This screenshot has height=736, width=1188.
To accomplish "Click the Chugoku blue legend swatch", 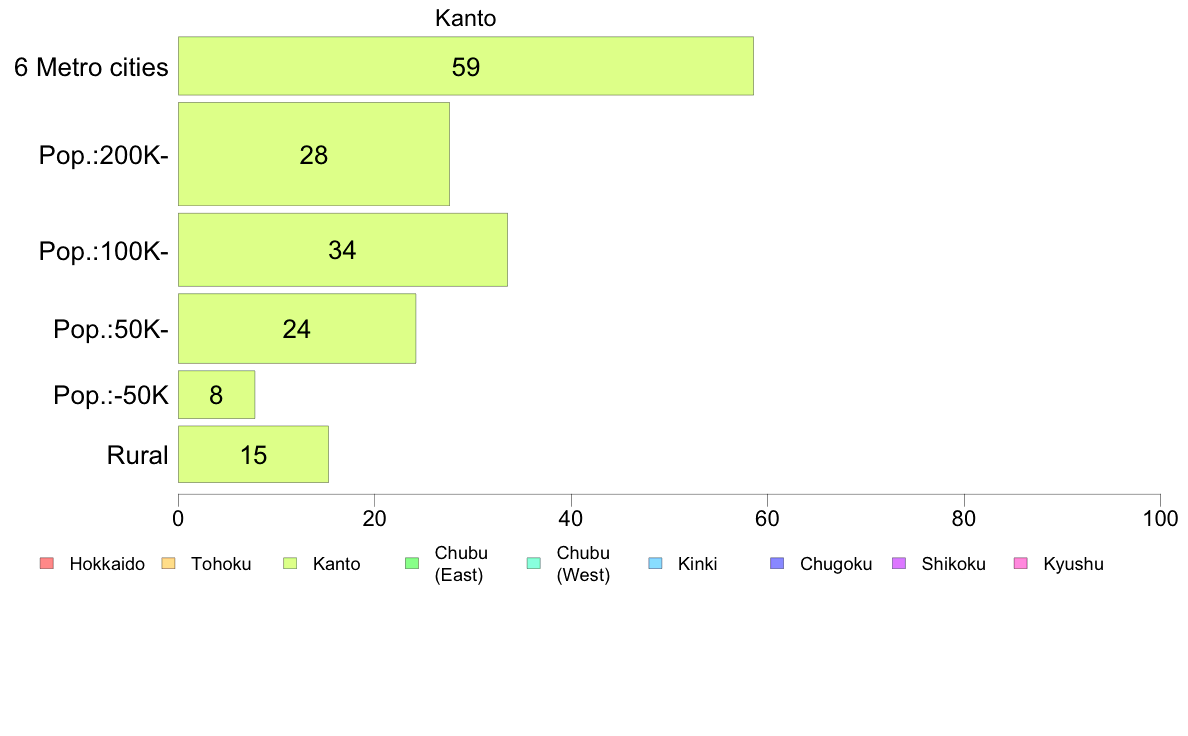I will [x=777, y=563].
